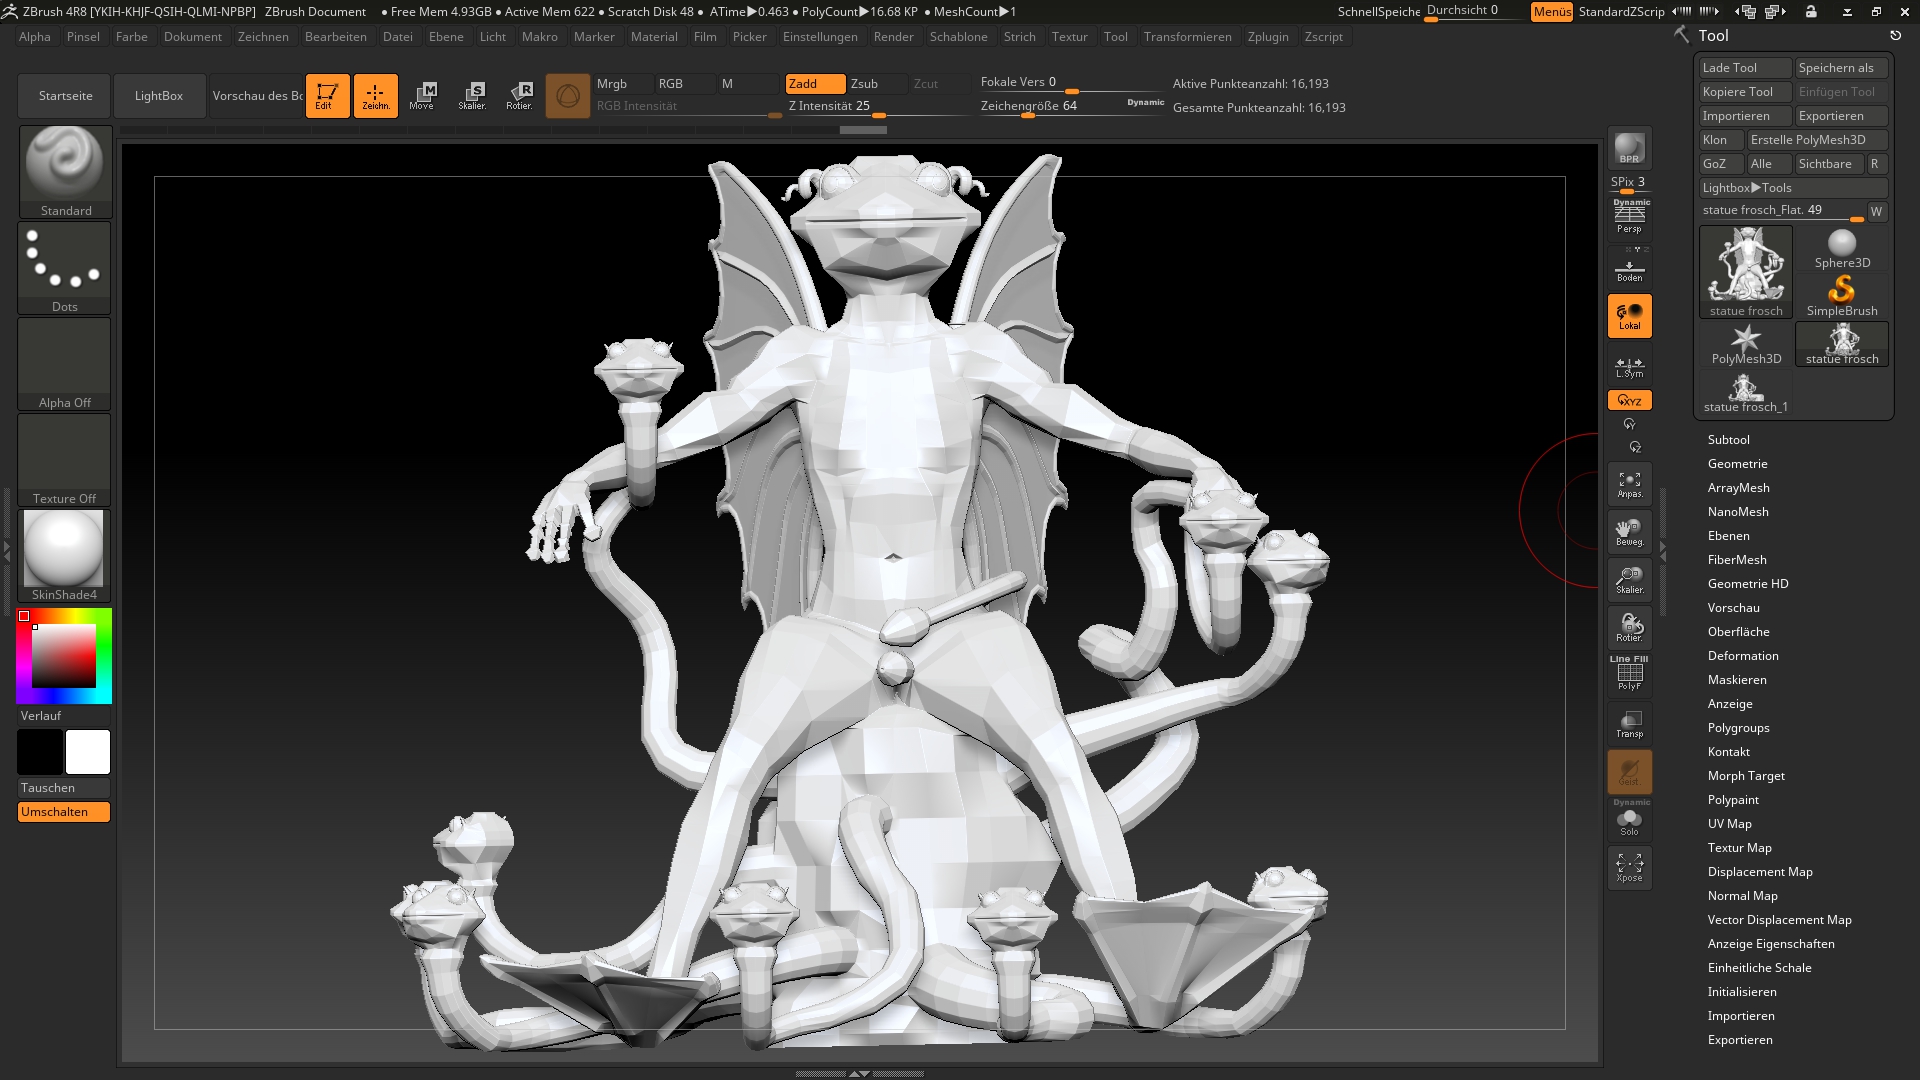
Task: Toggle Lokal symmetry mode off
Action: coord(1629,316)
